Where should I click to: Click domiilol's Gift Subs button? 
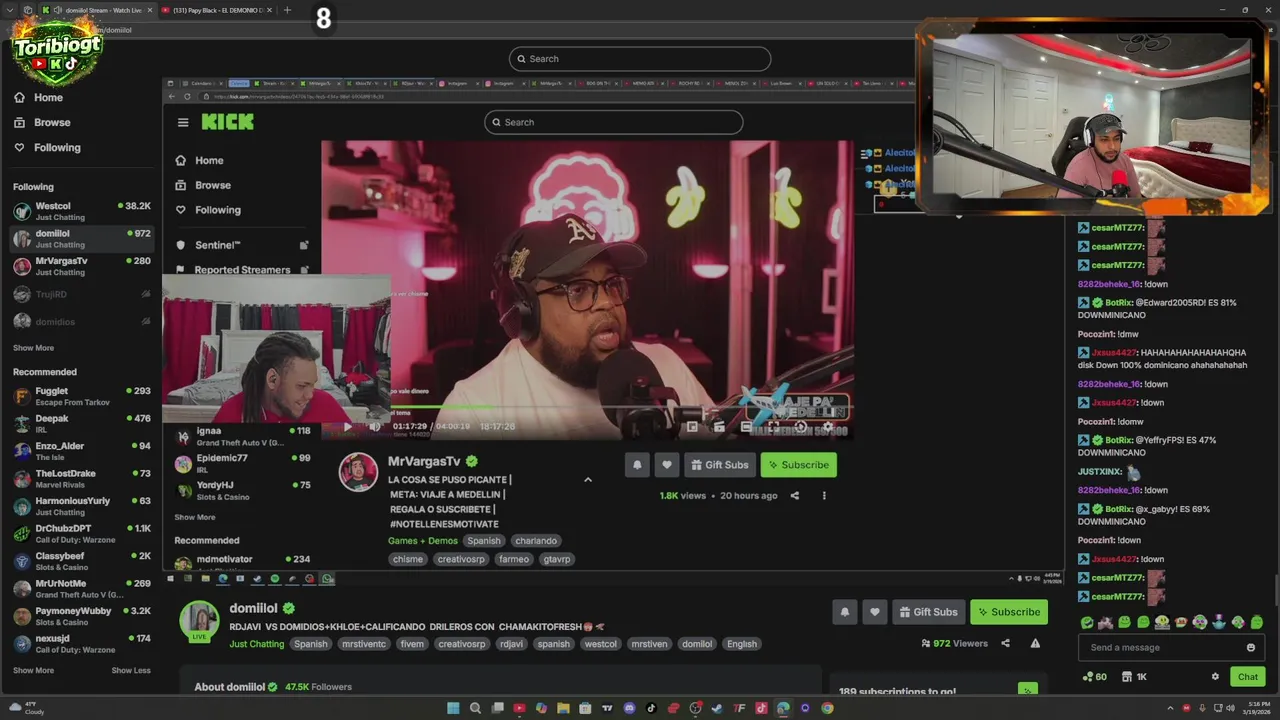tap(929, 612)
